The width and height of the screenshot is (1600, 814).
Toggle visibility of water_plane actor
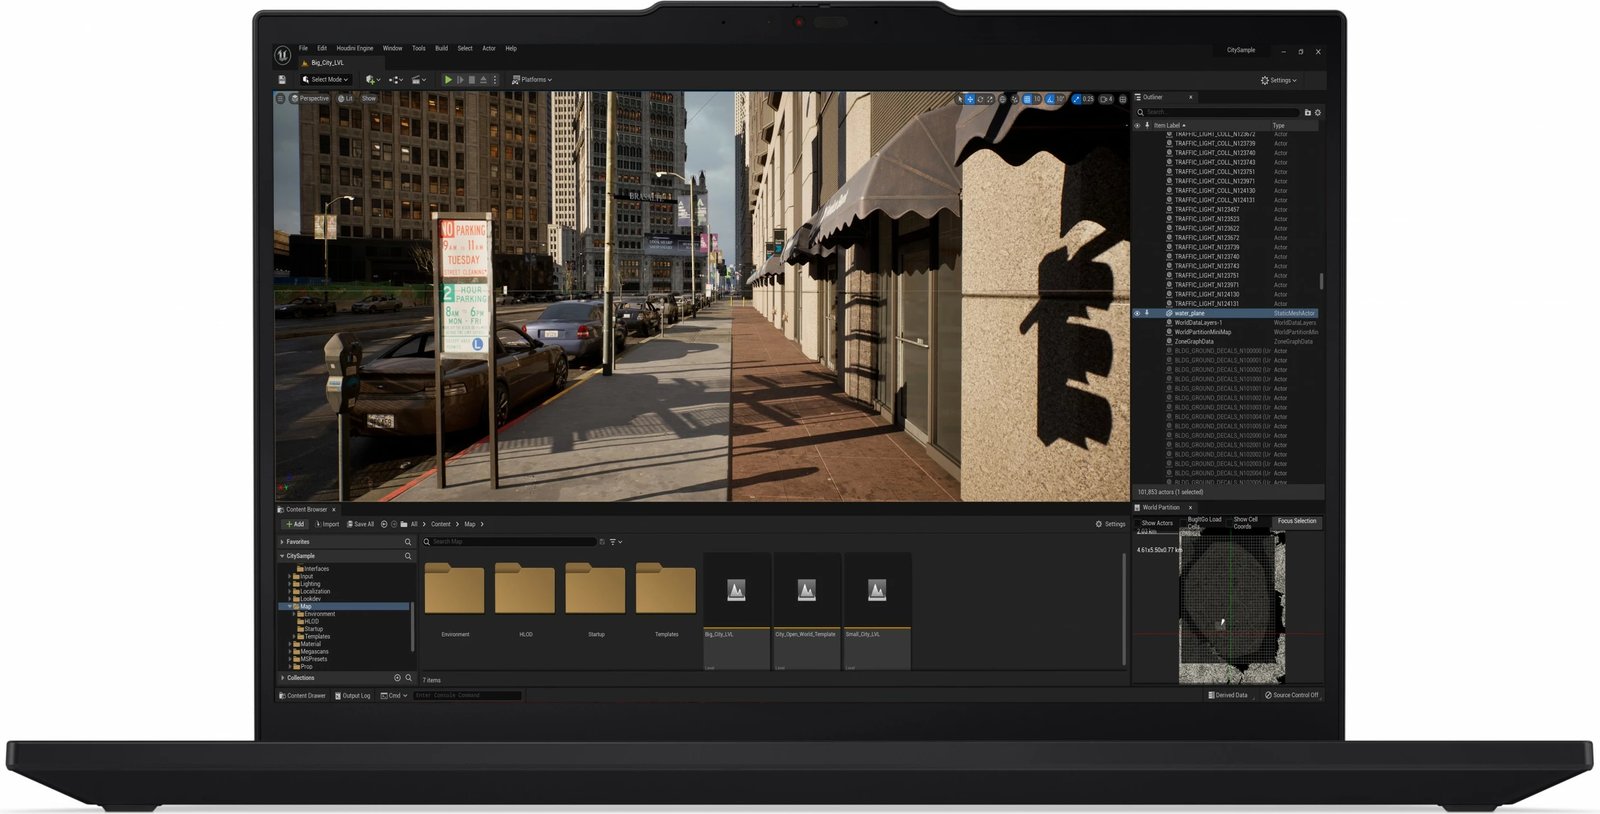click(x=1137, y=313)
